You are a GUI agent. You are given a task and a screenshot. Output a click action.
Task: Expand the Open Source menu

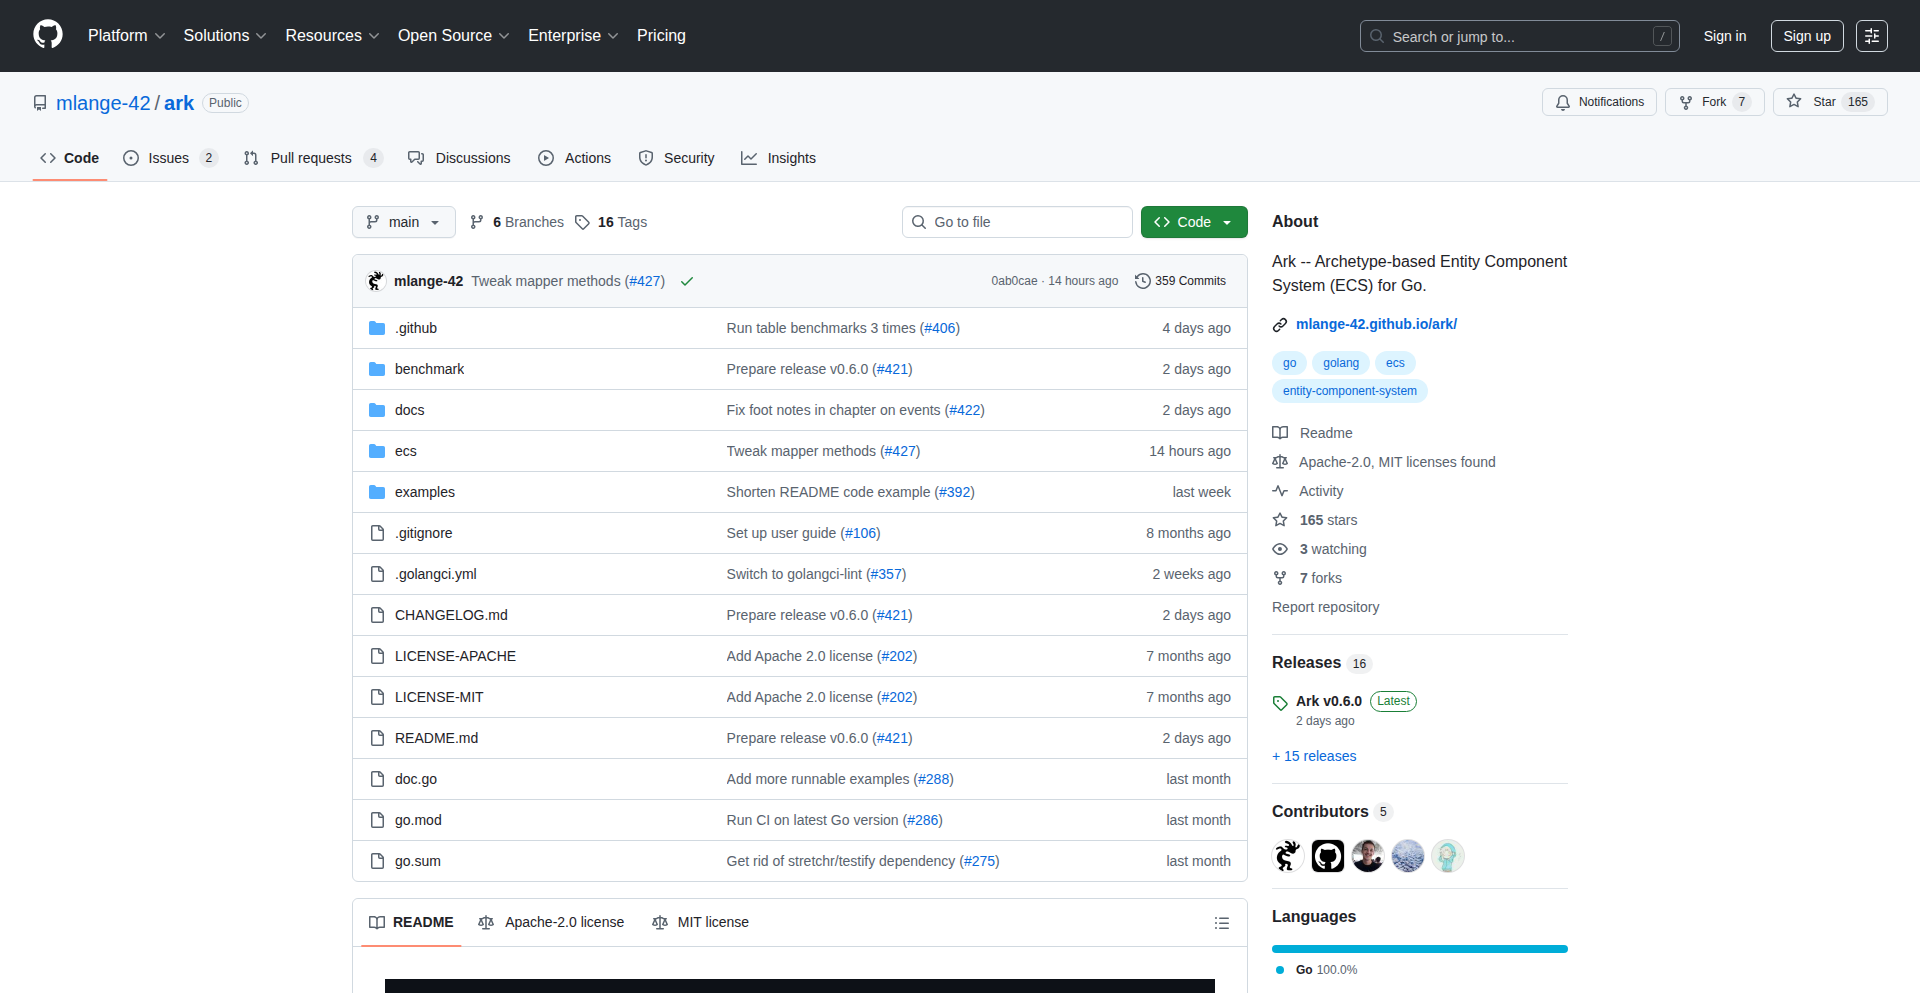(x=454, y=36)
